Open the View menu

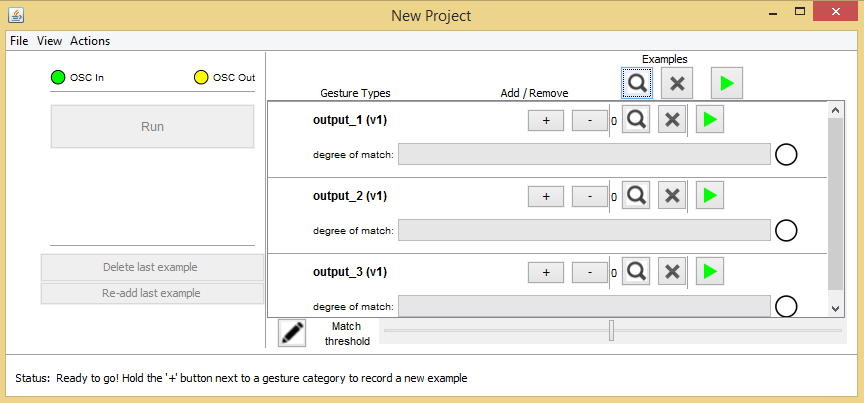(50, 41)
